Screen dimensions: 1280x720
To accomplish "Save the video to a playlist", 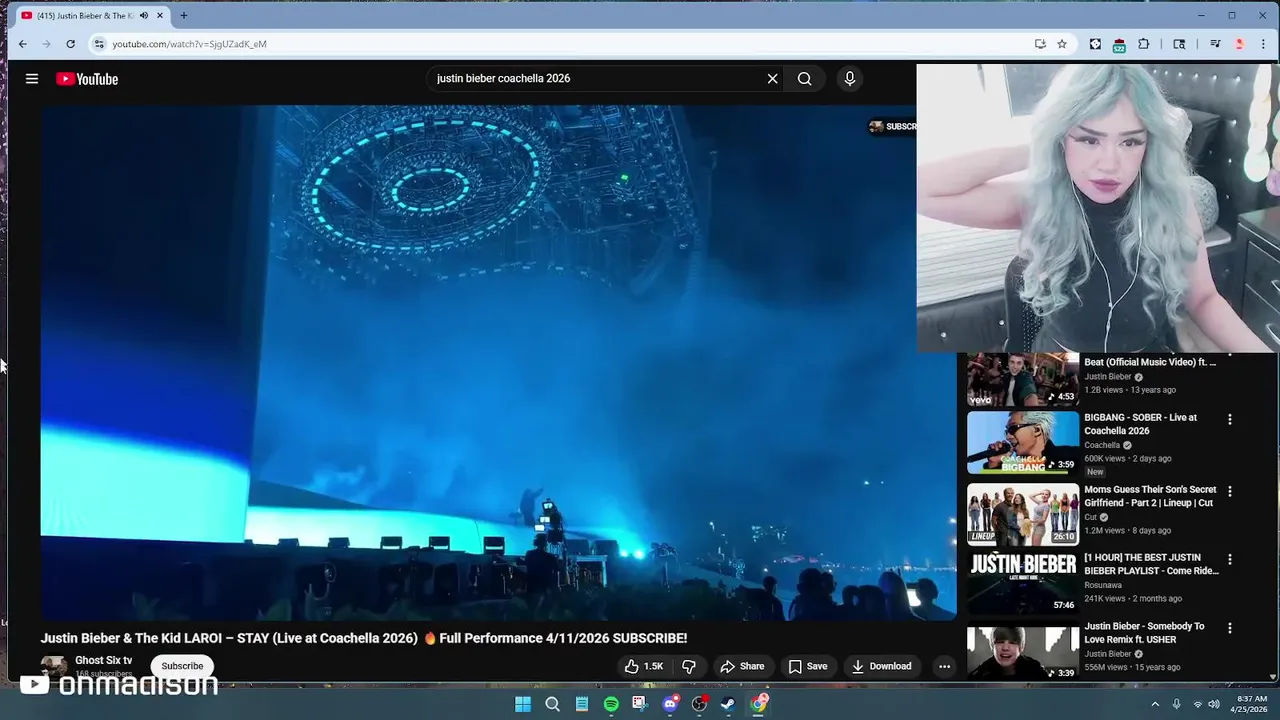I will click(x=808, y=666).
